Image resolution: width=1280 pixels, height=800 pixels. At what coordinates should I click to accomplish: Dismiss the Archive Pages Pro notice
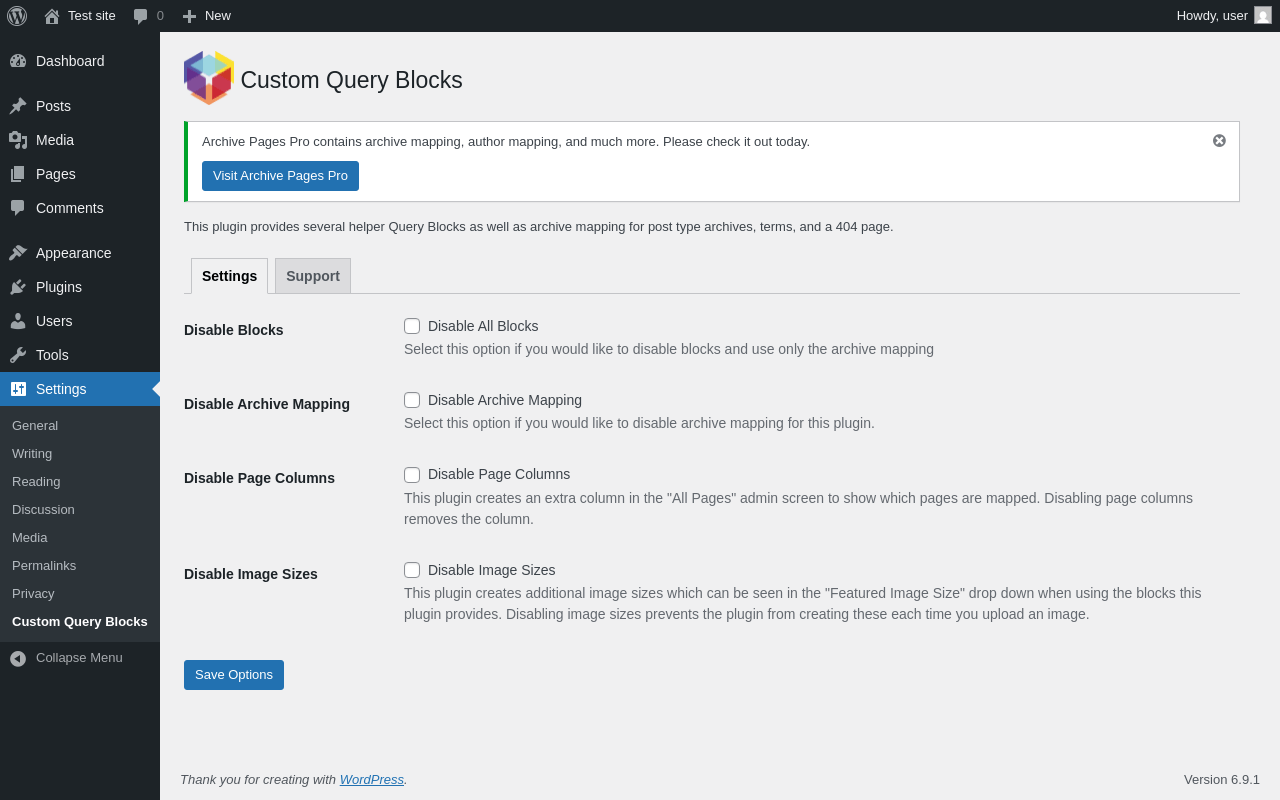1219,141
